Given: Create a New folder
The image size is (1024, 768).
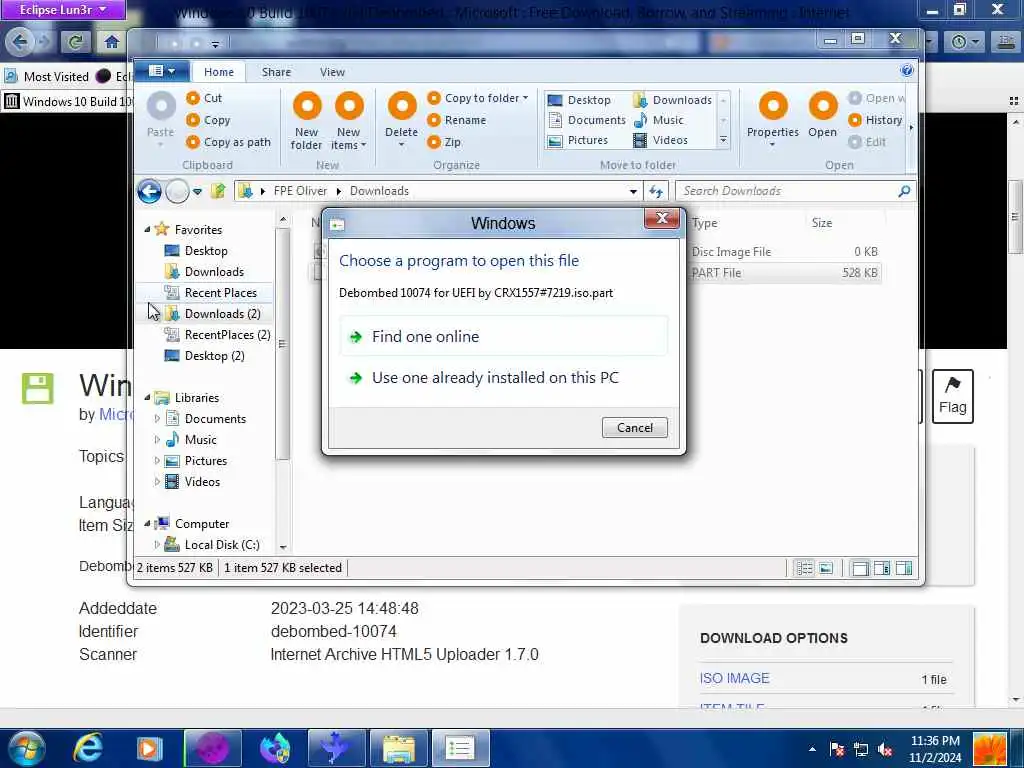Looking at the screenshot, I should pyautogui.click(x=306, y=121).
